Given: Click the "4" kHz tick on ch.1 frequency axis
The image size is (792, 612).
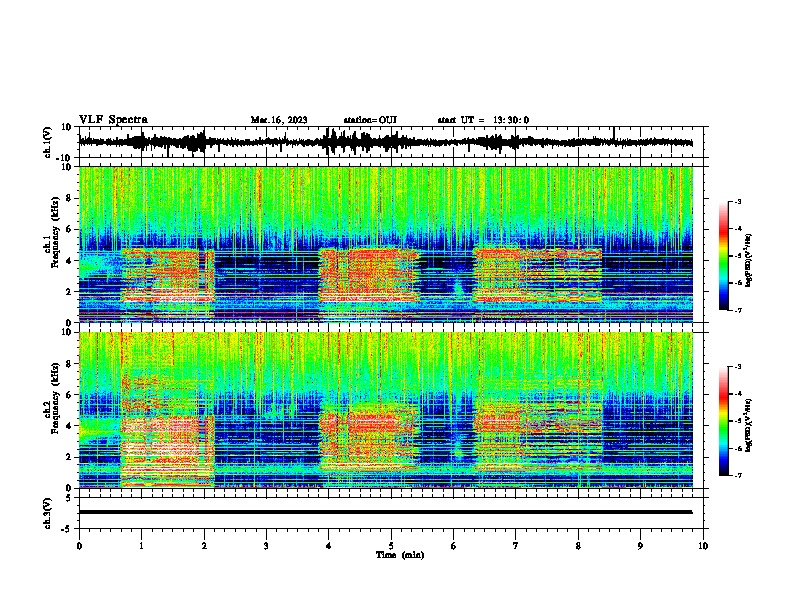Looking at the screenshot, I should (x=70, y=261).
